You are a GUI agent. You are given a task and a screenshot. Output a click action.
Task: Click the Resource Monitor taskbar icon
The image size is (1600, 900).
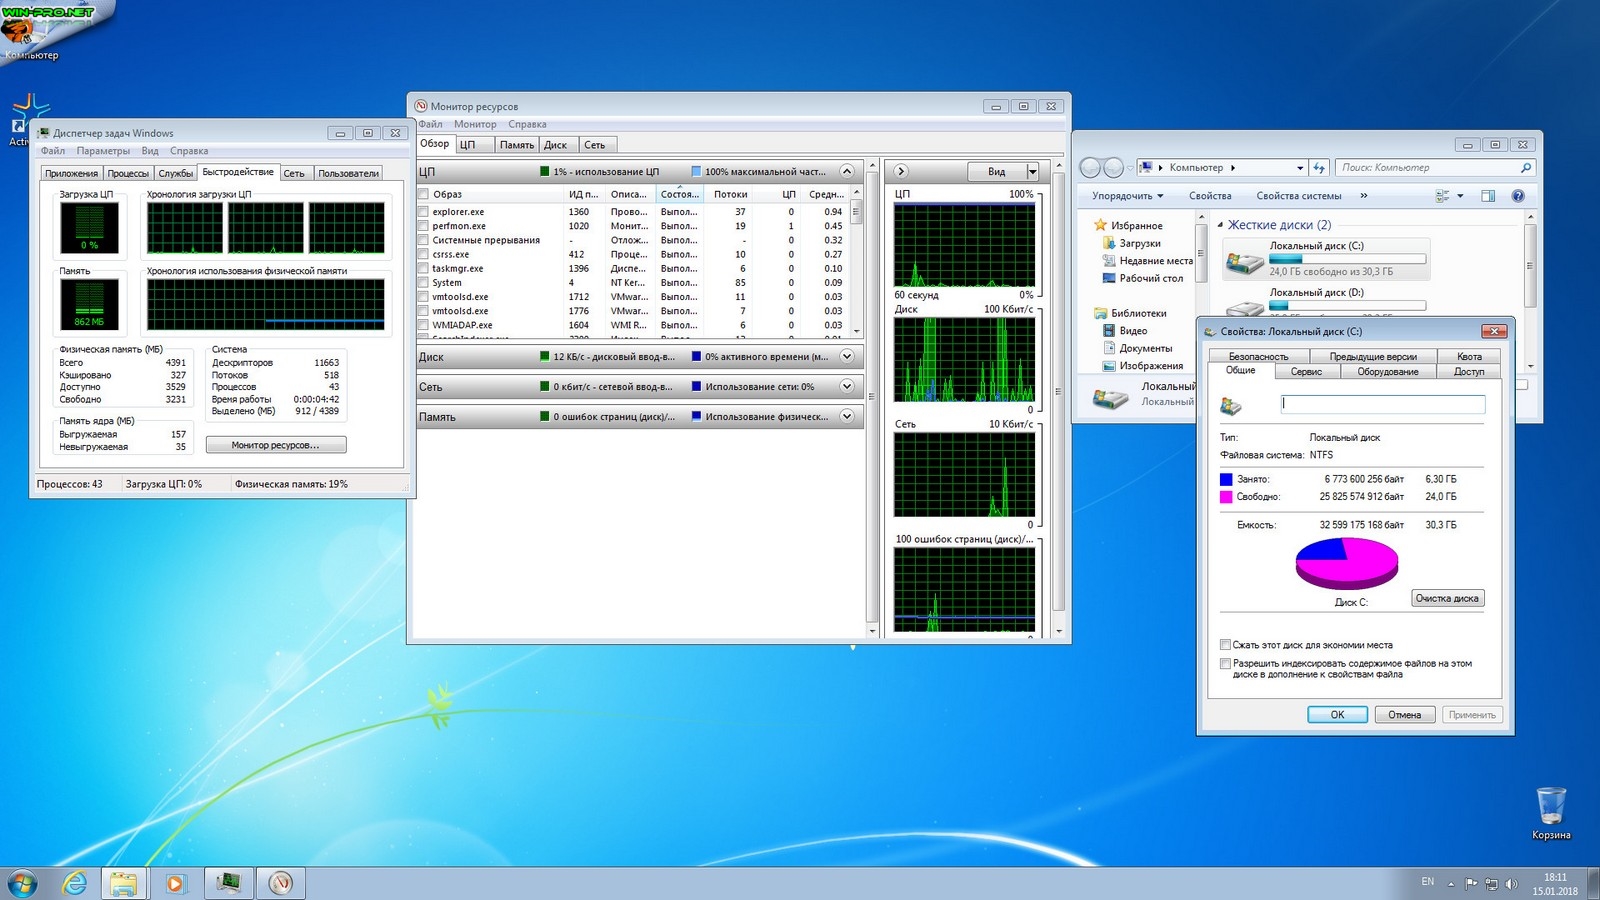(x=281, y=883)
